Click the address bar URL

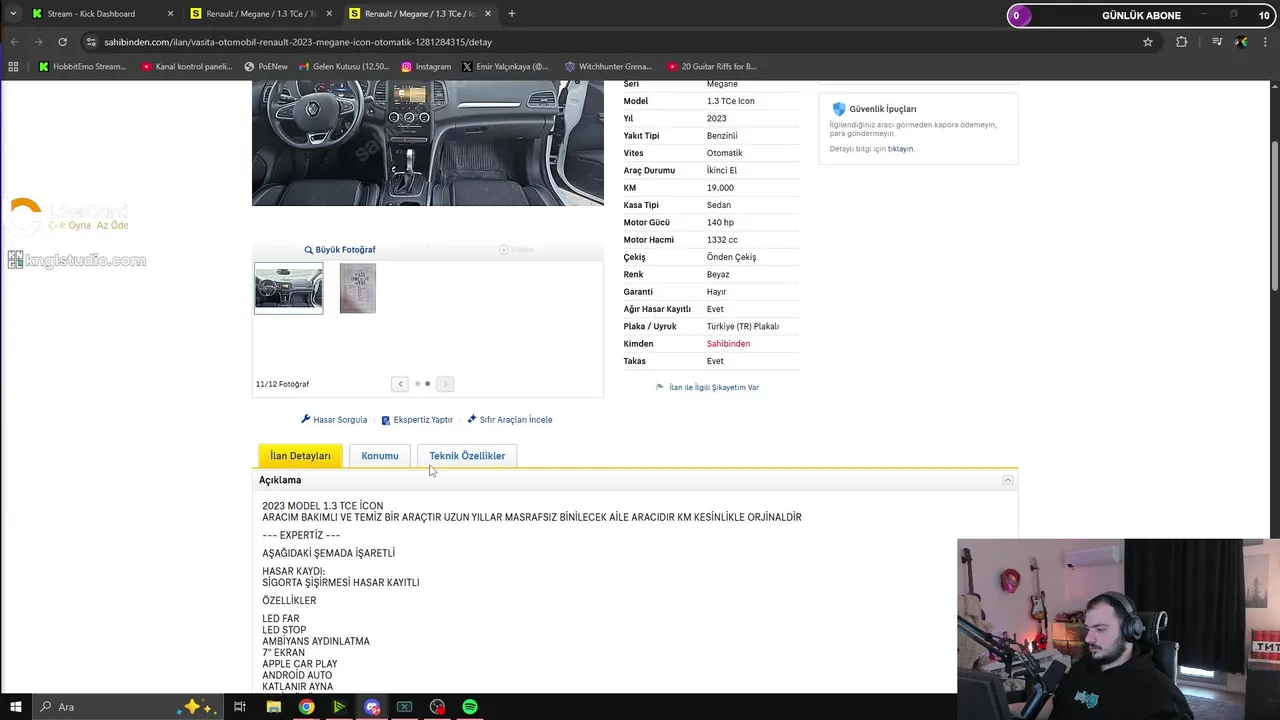[x=298, y=42]
